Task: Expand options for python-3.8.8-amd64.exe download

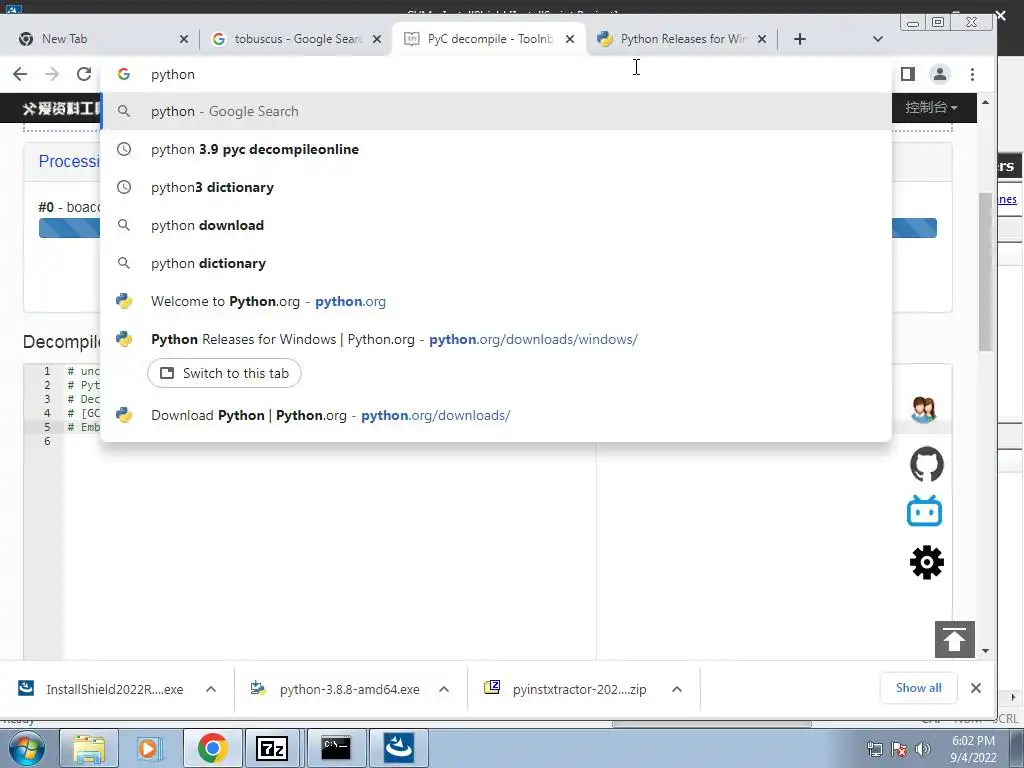Action: click(444, 689)
